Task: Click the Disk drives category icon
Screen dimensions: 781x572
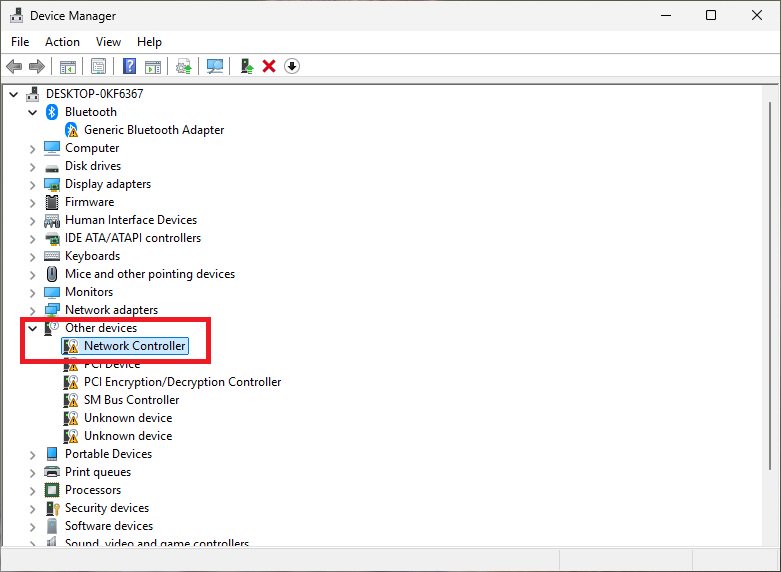Action: pyautogui.click(x=52, y=167)
